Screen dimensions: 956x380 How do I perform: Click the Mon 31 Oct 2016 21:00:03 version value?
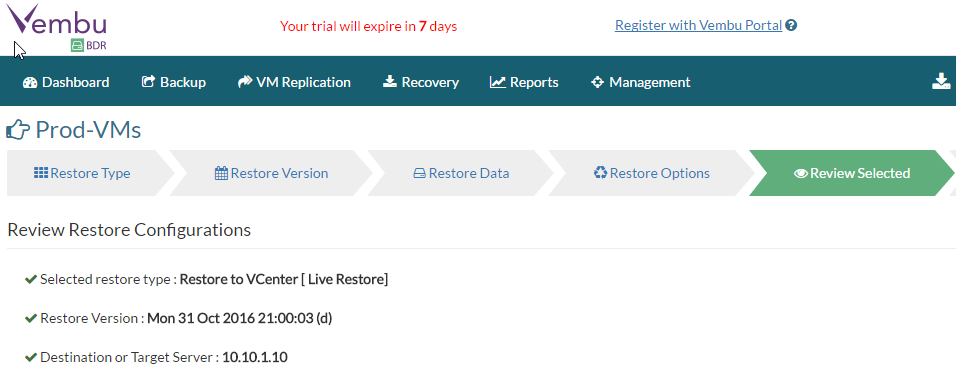[240, 318]
